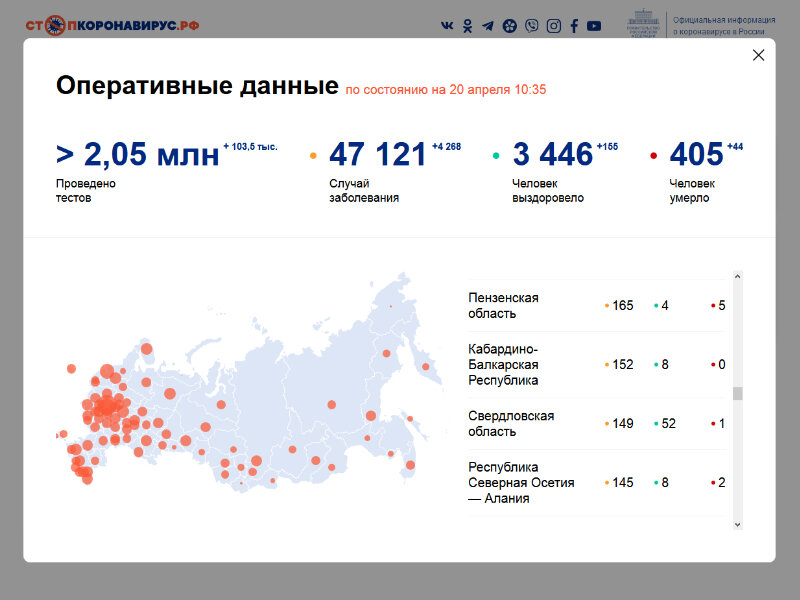Screen dimensions: 800x600
Task: Open the Facebook icon
Action: pos(575,25)
